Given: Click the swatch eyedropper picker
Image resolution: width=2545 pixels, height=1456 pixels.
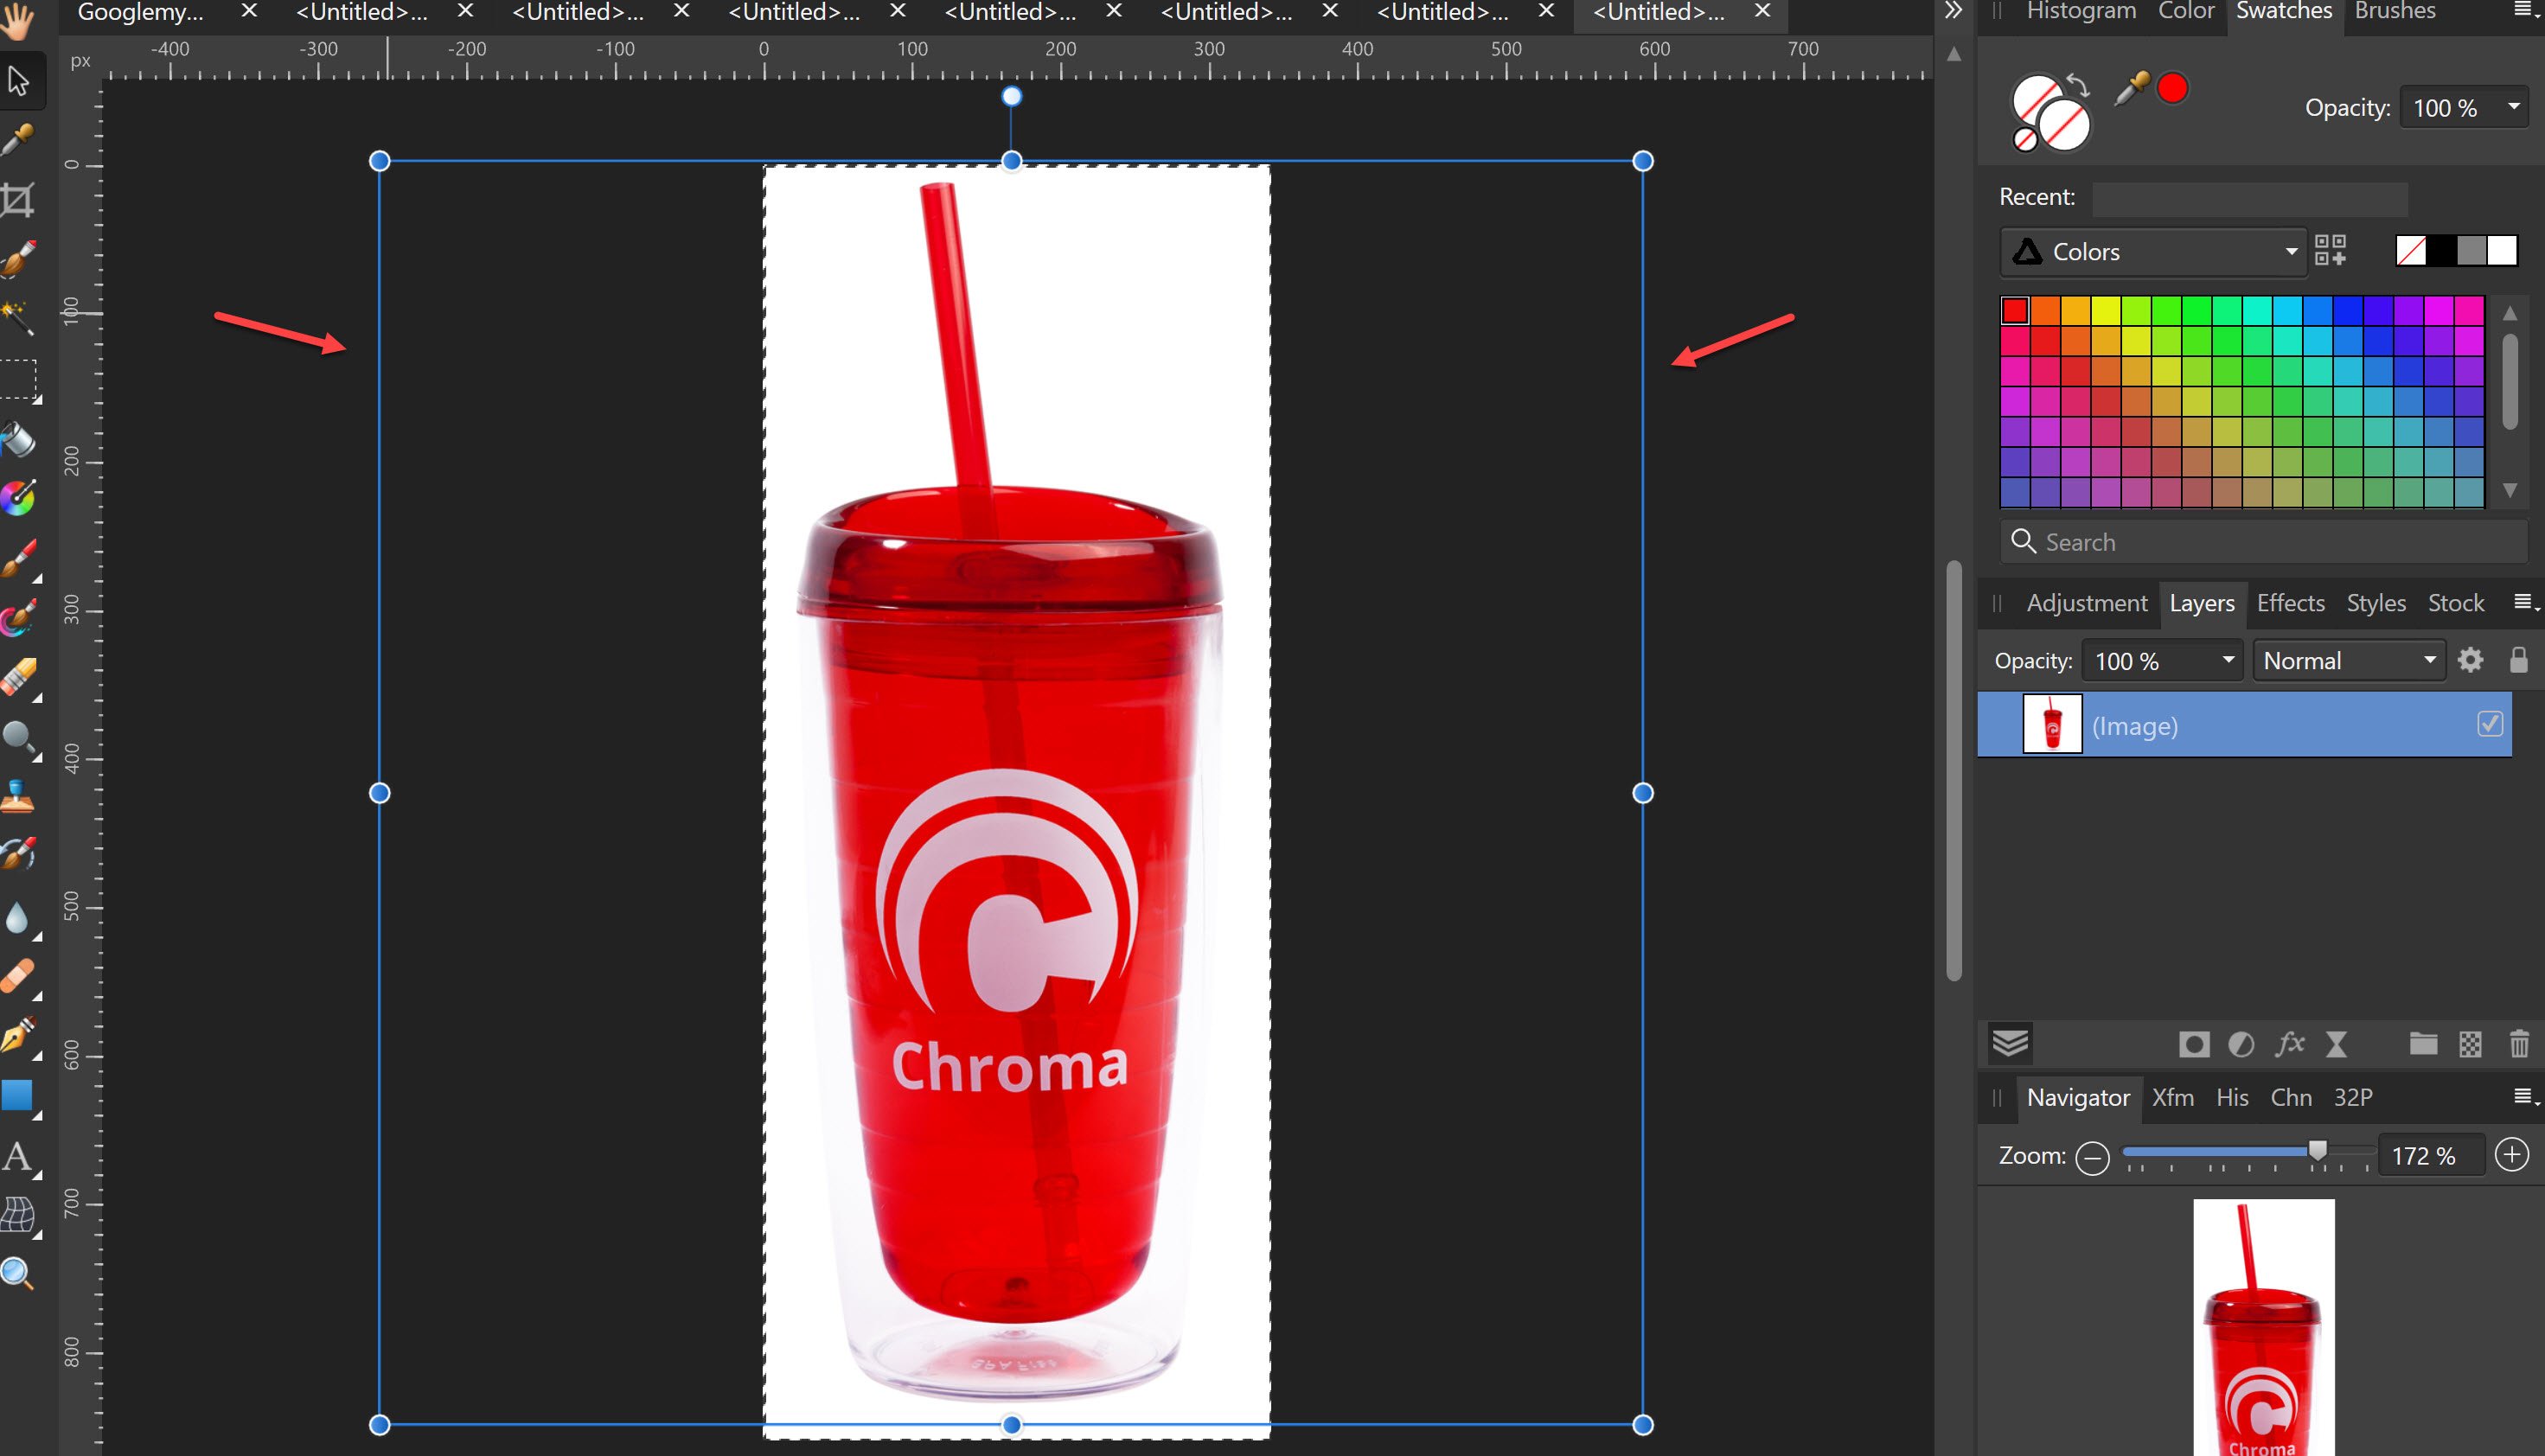Looking at the screenshot, I should point(2132,89).
